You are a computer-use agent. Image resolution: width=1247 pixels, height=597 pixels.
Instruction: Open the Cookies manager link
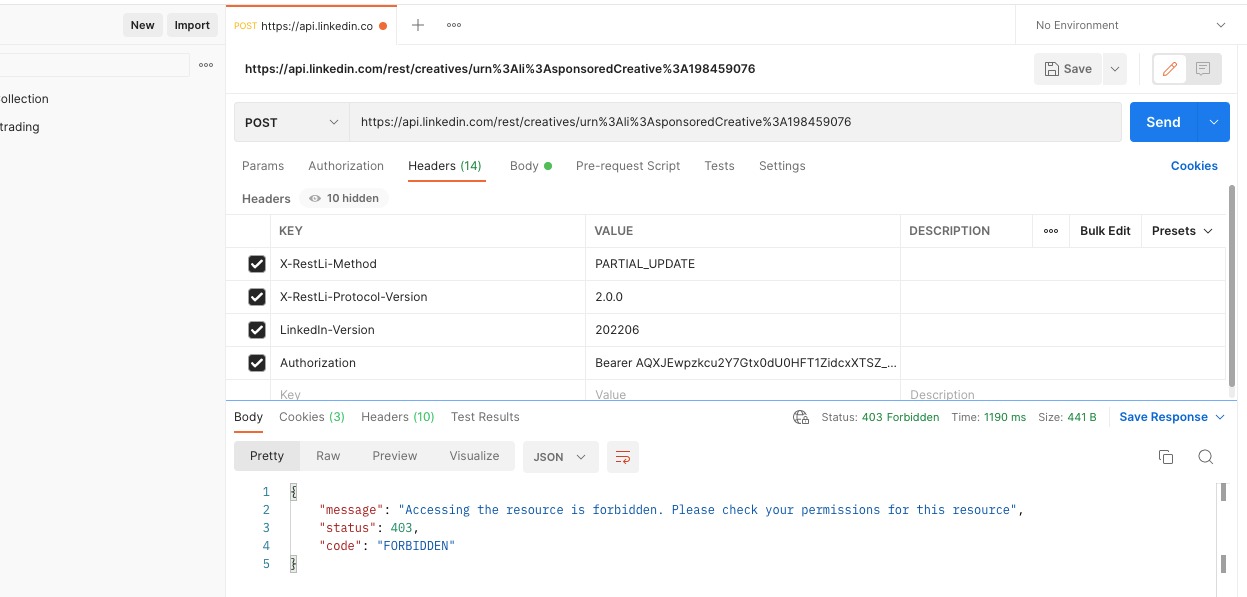click(1194, 165)
